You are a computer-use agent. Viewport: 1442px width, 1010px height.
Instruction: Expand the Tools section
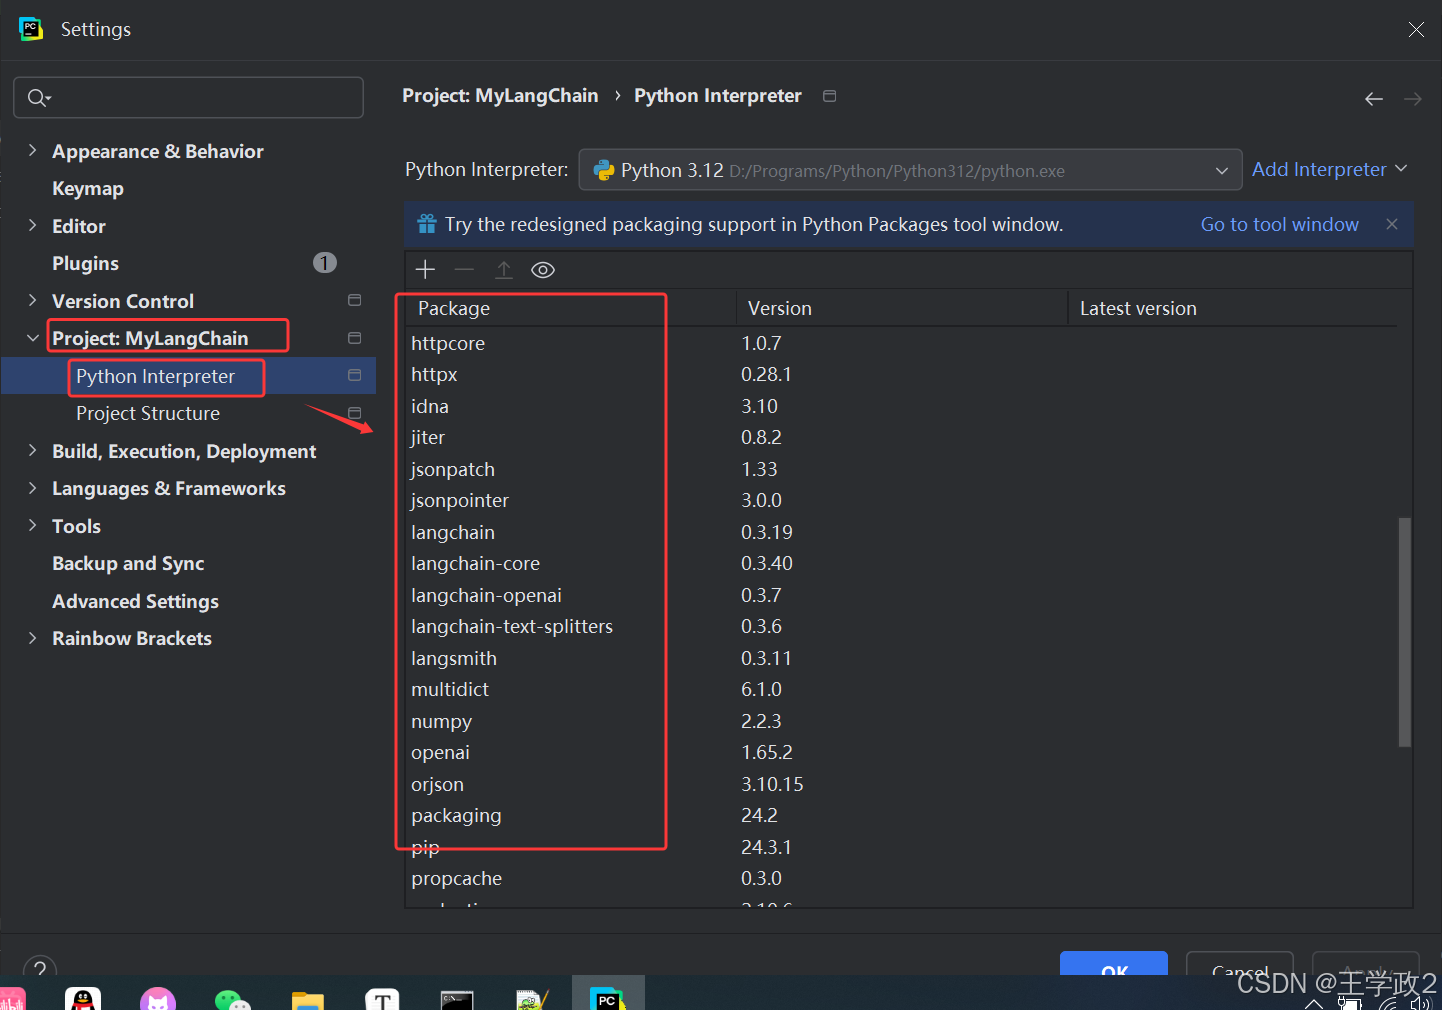click(x=33, y=525)
